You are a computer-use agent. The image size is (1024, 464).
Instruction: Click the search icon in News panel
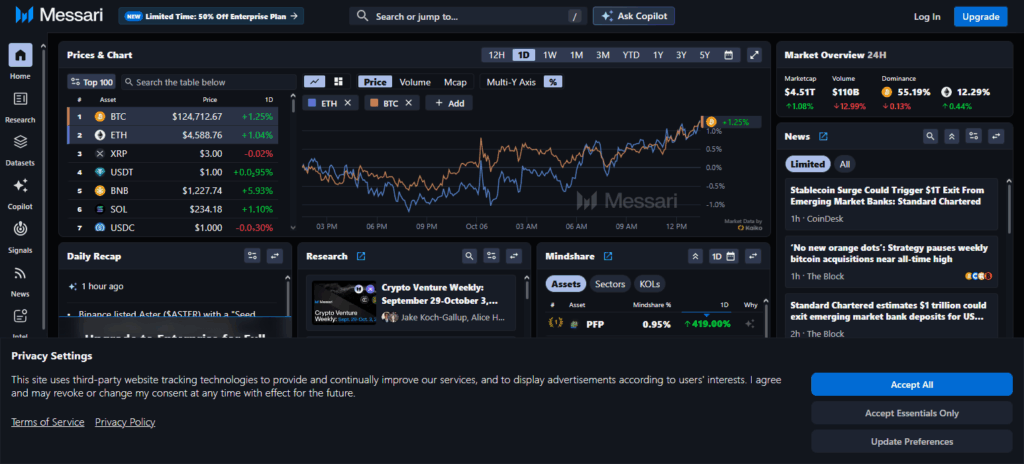930,136
